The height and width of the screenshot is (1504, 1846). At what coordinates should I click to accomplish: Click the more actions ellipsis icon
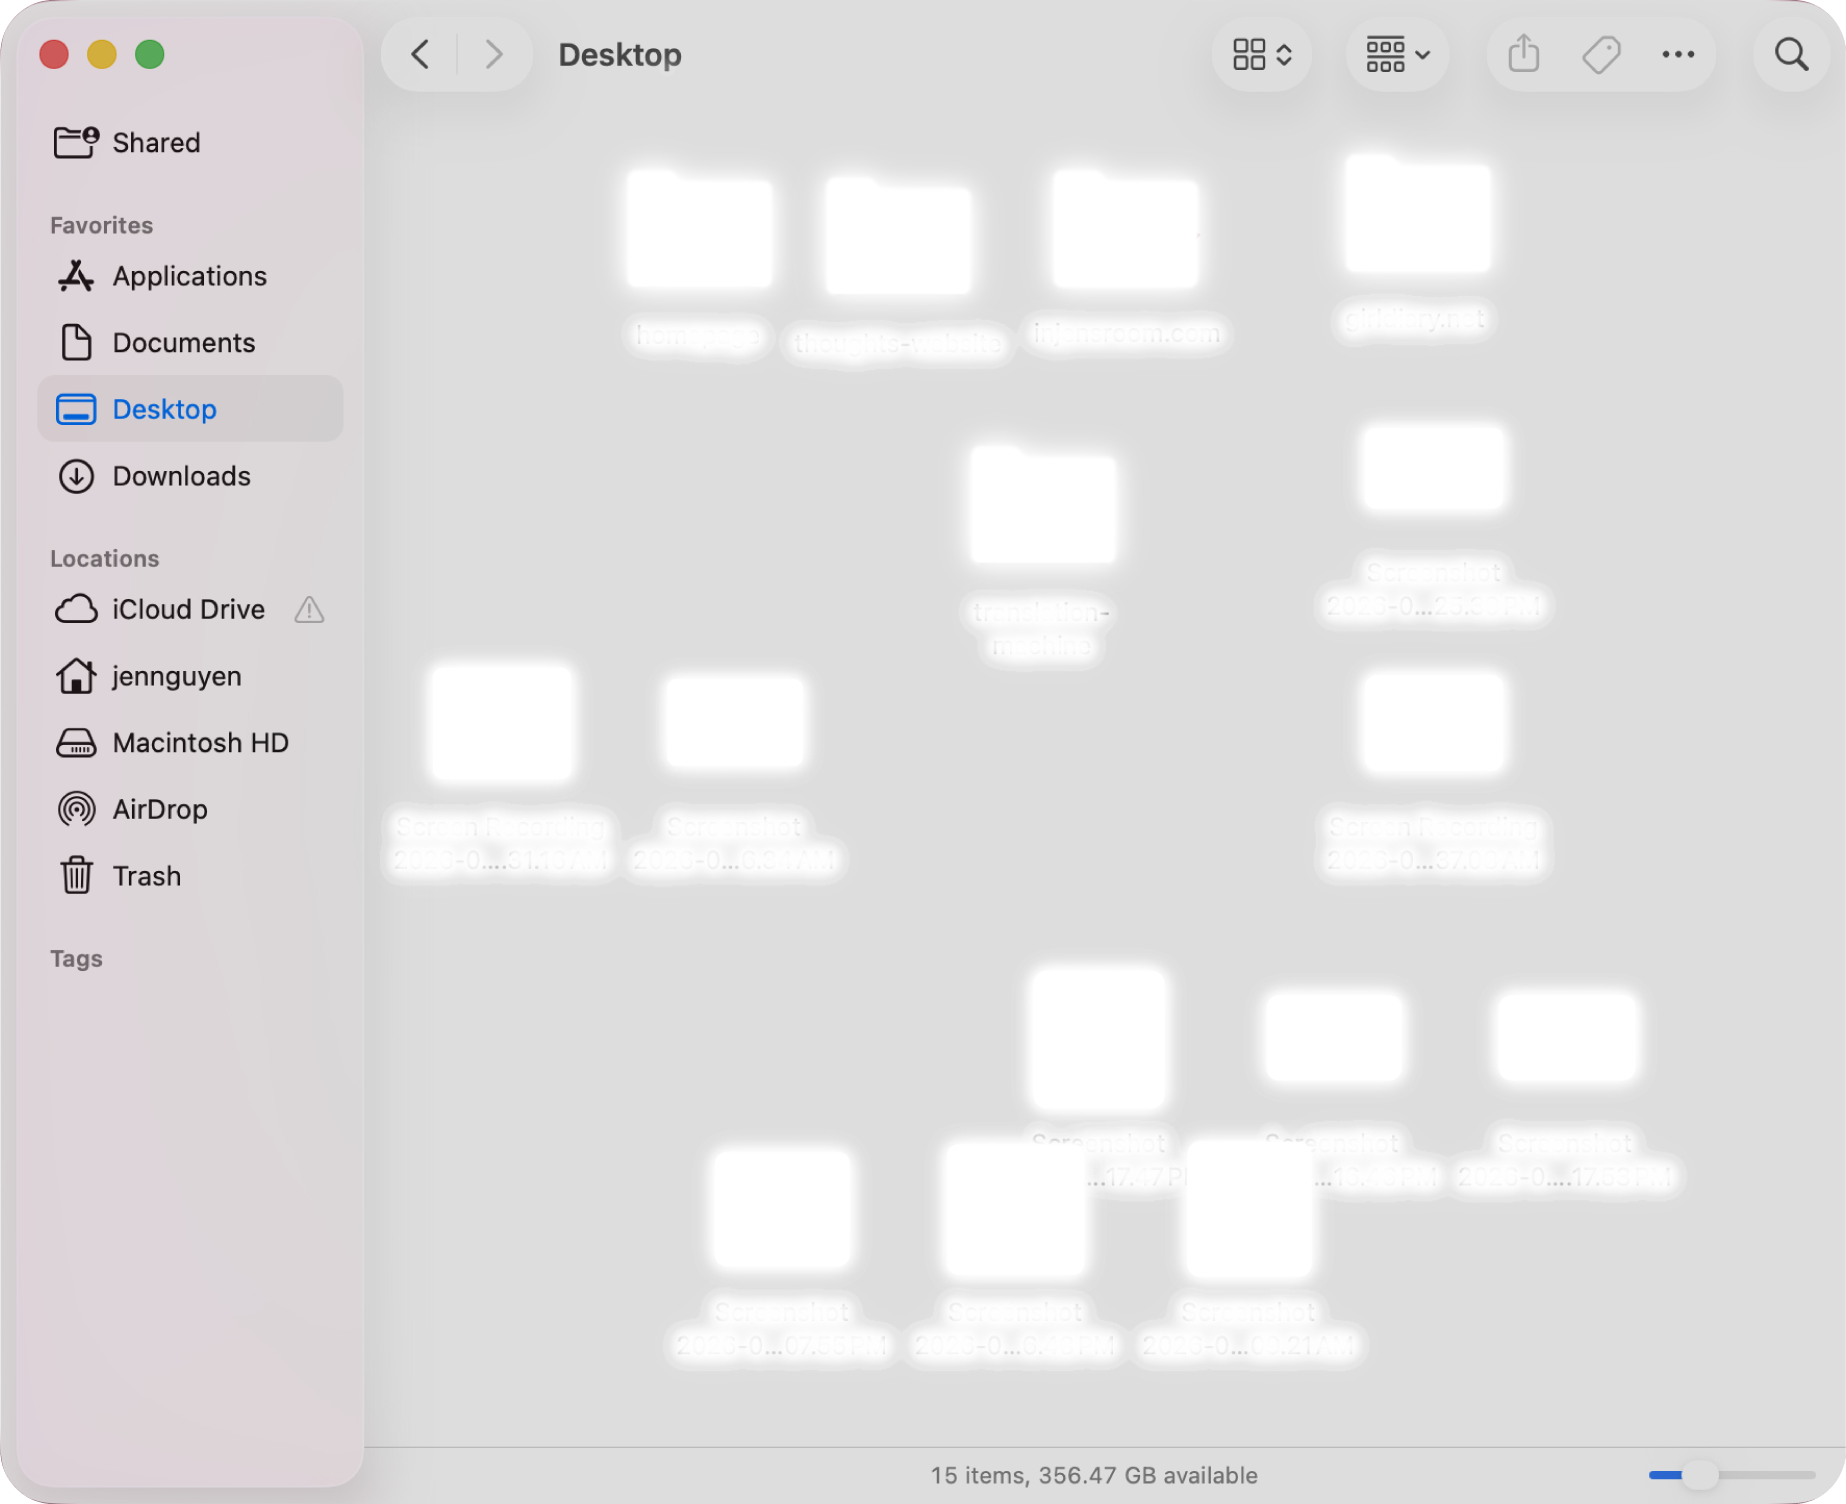tap(1678, 54)
